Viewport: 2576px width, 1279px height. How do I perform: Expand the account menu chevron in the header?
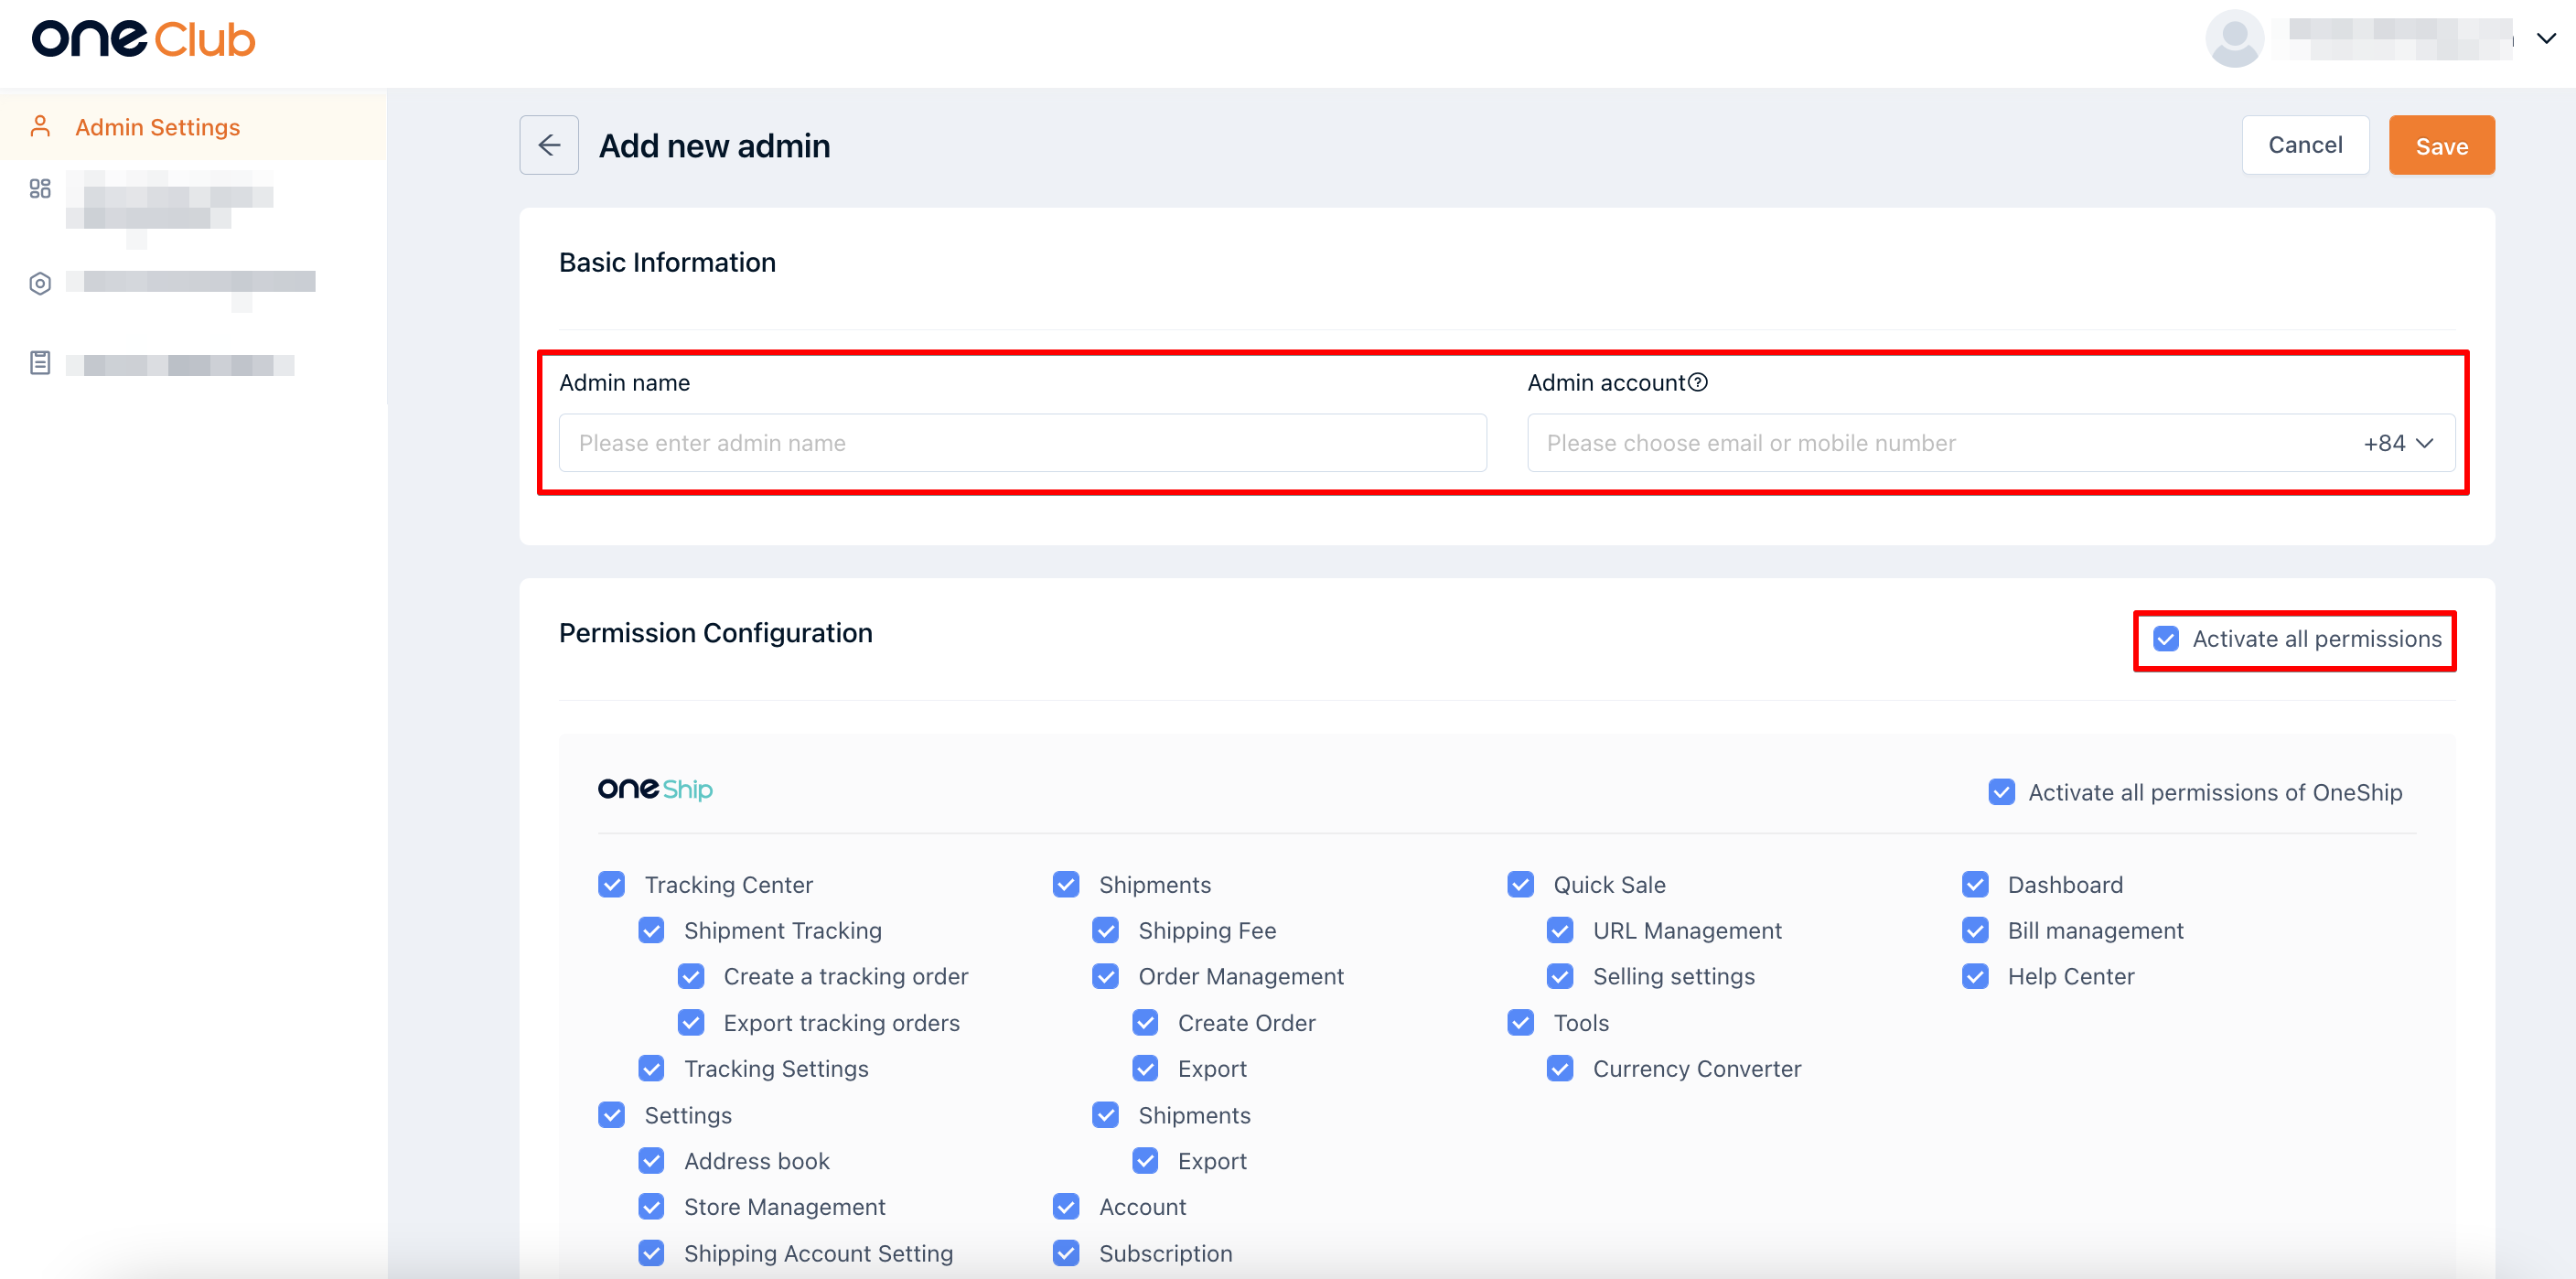coord(2546,39)
